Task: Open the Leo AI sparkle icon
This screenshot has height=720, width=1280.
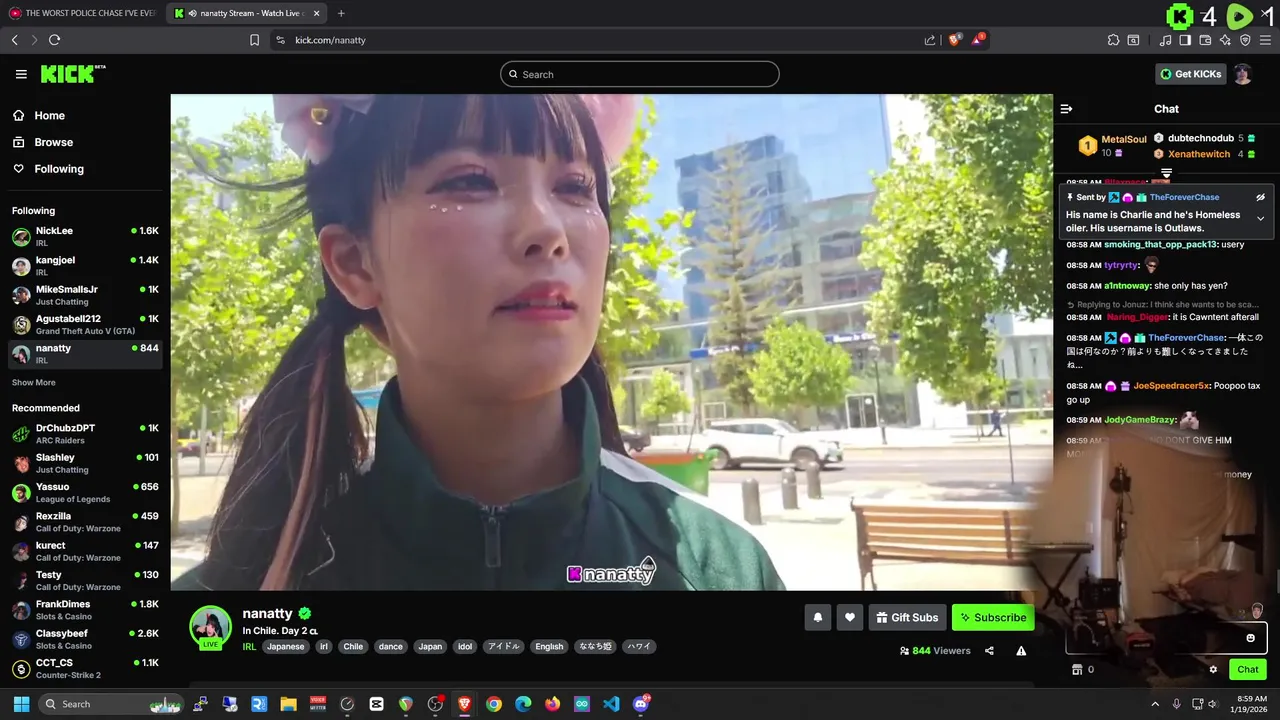Action: (x=1225, y=40)
